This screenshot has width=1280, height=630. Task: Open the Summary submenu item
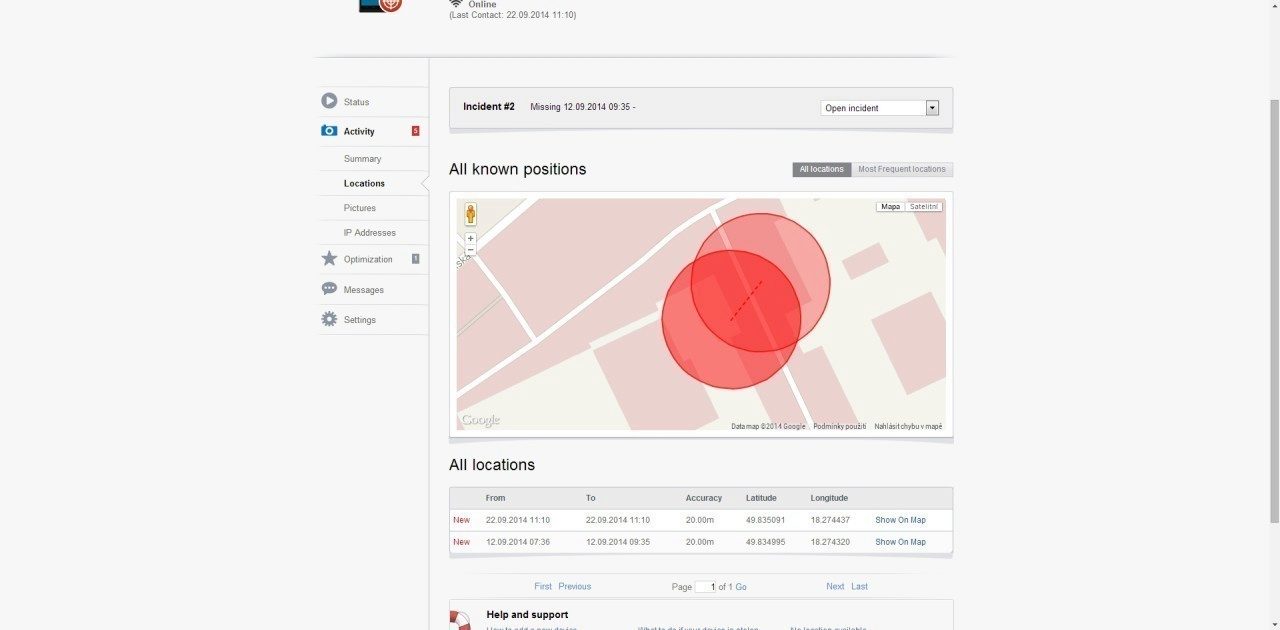click(362, 159)
